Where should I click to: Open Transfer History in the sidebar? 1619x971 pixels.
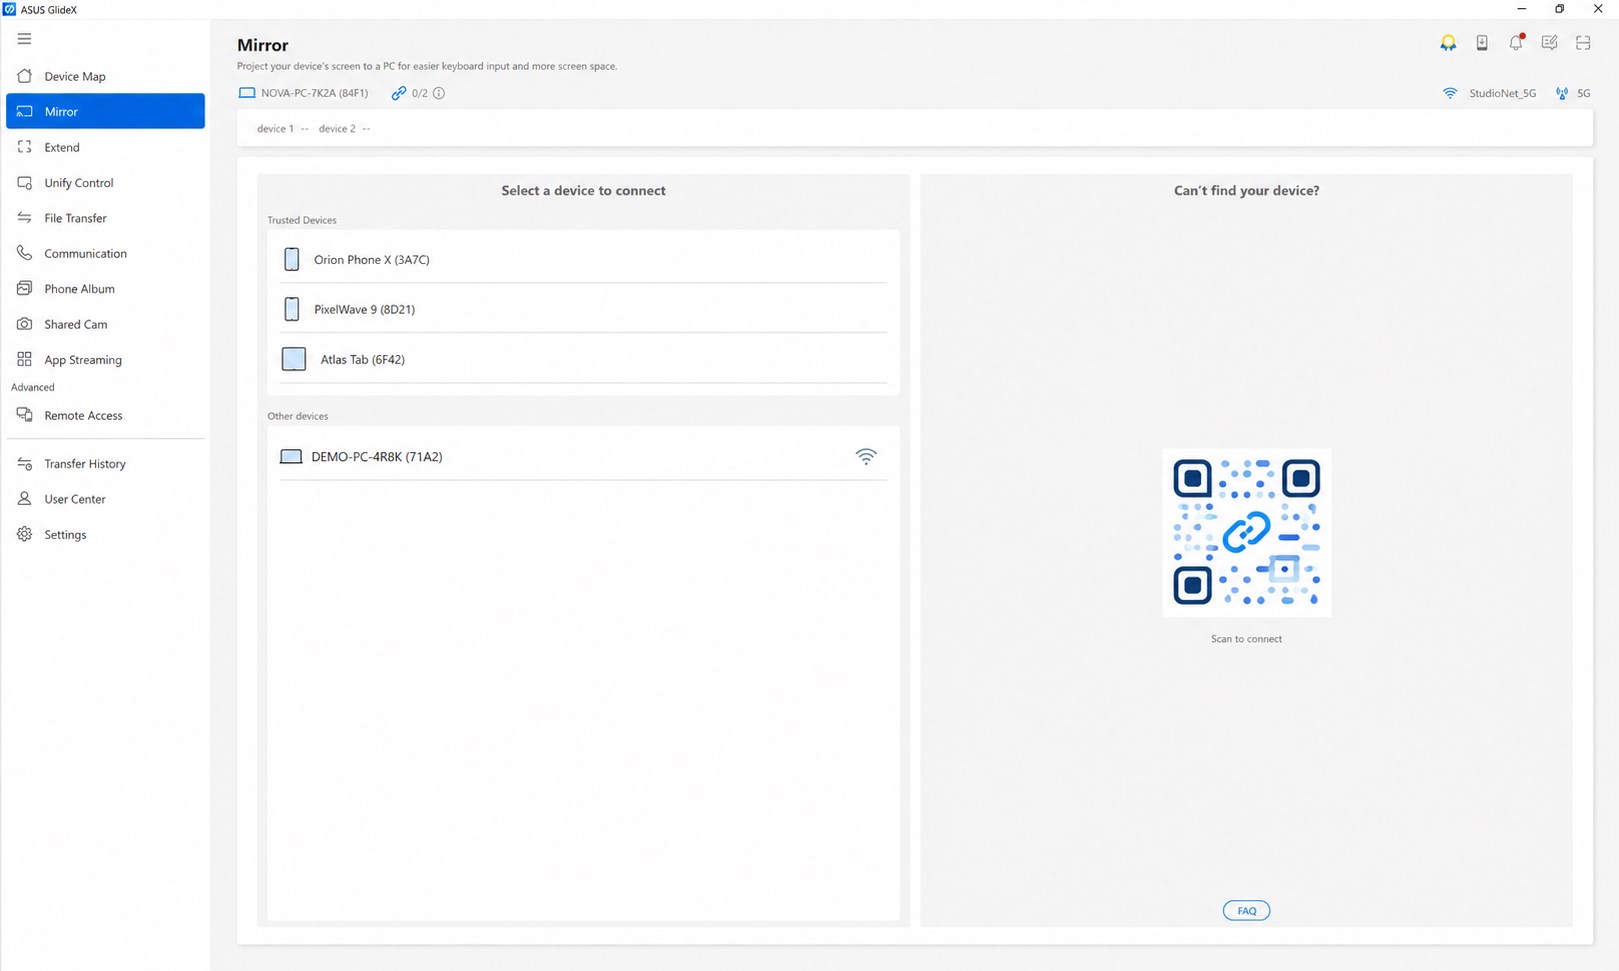(x=105, y=464)
